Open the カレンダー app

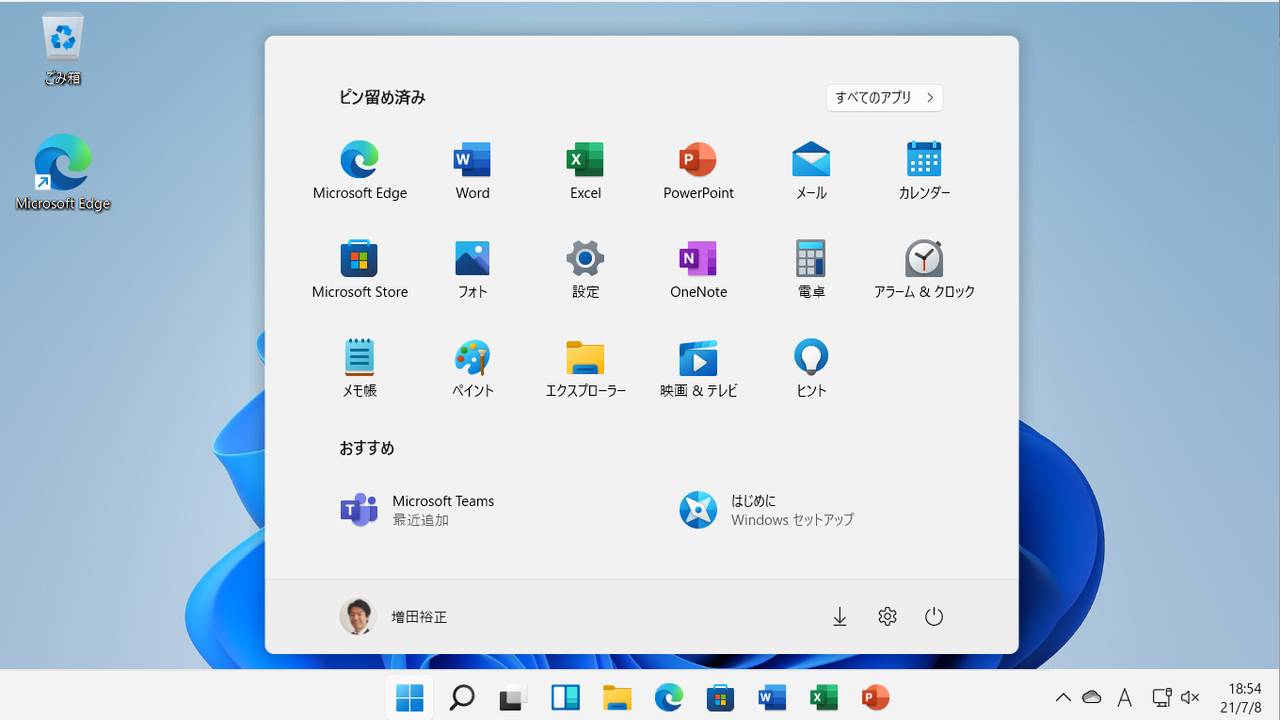(x=924, y=170)
